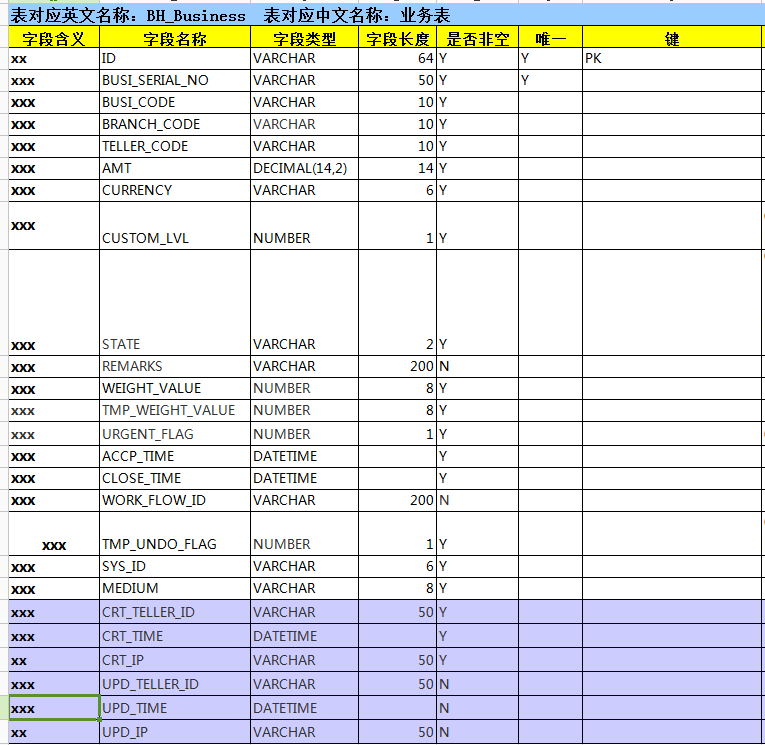The image size is (765, 745).
Task: Select the CRT_TIME cell
Action: (x=175, y=636)
